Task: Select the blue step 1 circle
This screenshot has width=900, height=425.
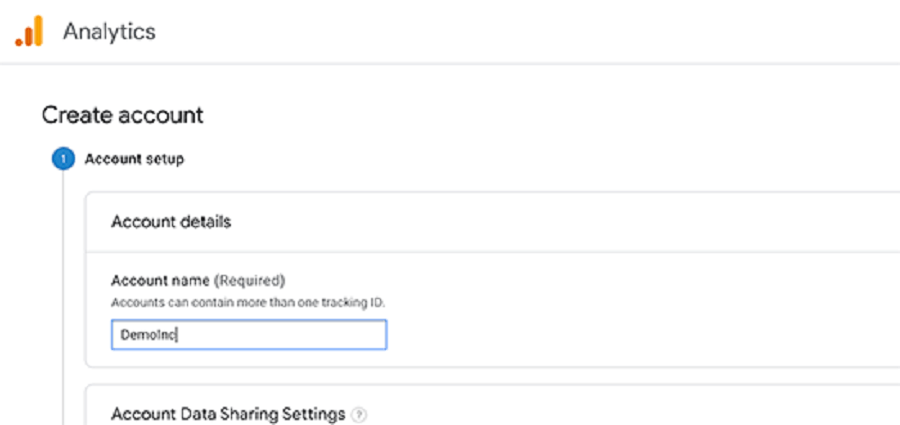Action: click(63, 159)
